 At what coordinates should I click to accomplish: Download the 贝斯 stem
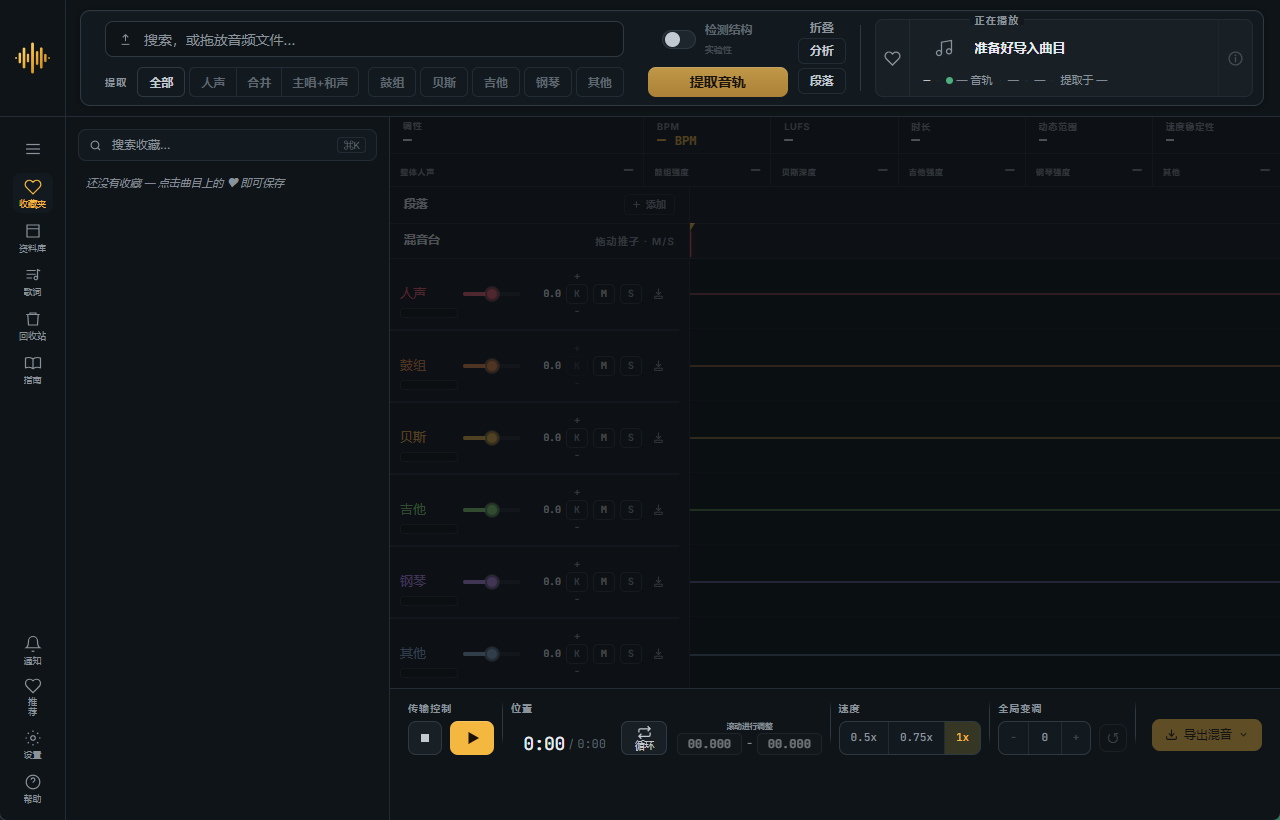[658, 438]
